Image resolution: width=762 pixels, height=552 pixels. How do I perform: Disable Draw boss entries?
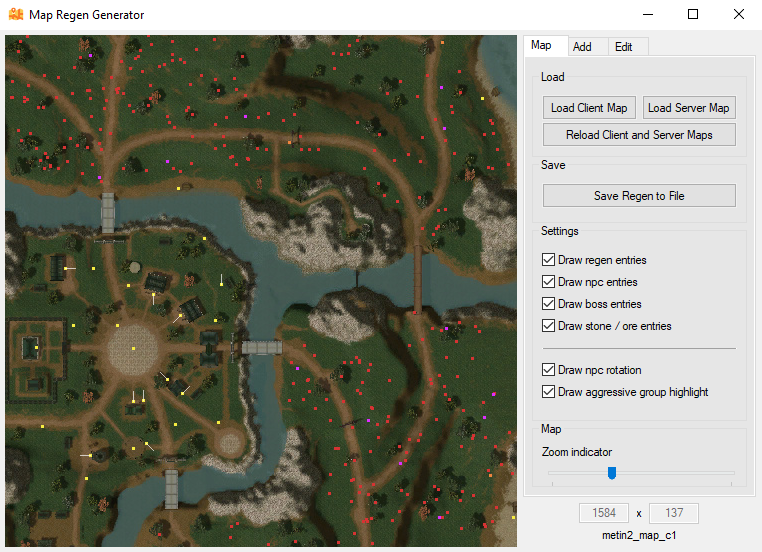tap(548, 304)
